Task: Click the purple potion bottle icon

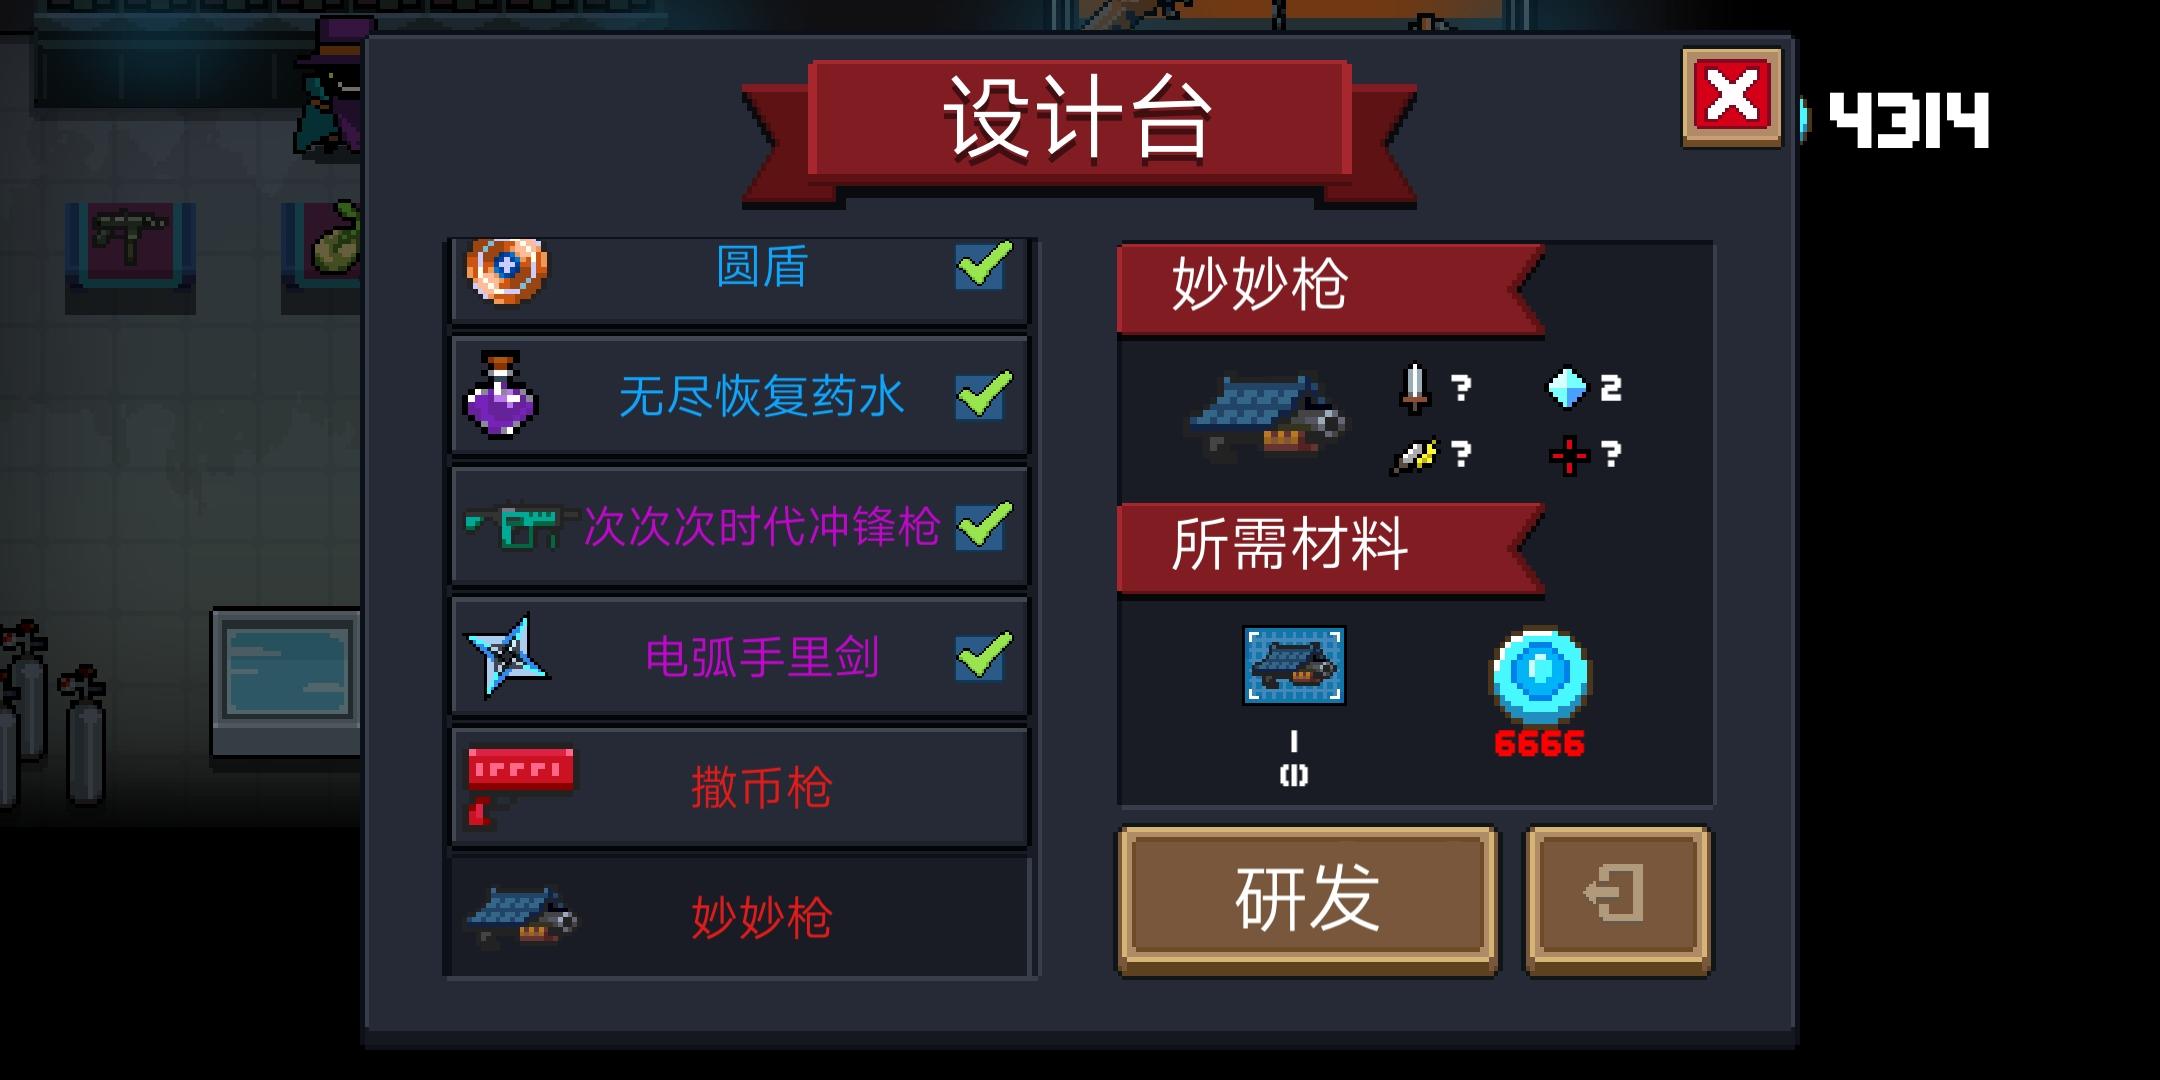Action: [502, 396]
